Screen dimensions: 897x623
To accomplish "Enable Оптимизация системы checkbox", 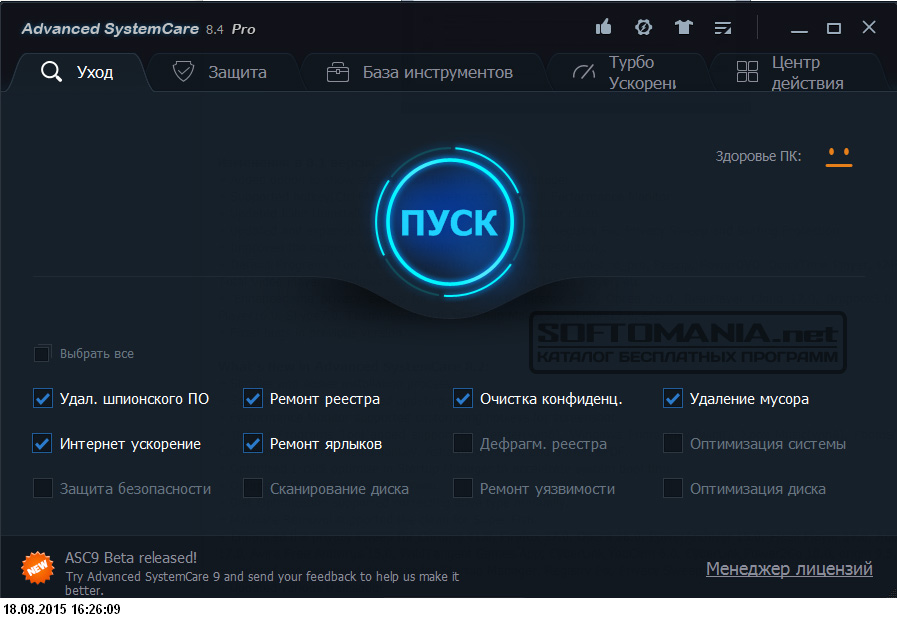I will [x=673, y=443].
